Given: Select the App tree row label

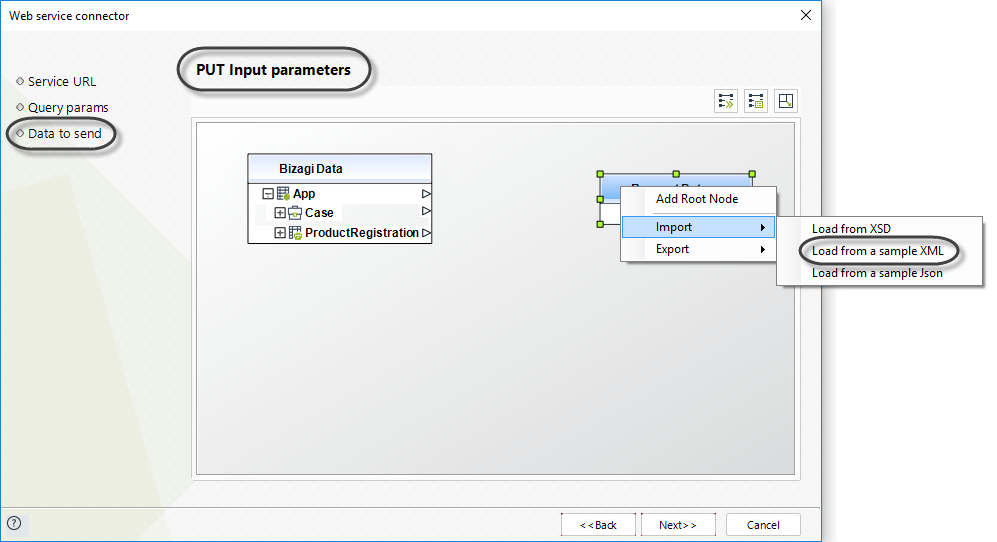Looking at the screenshot, I should click(304, 193).
